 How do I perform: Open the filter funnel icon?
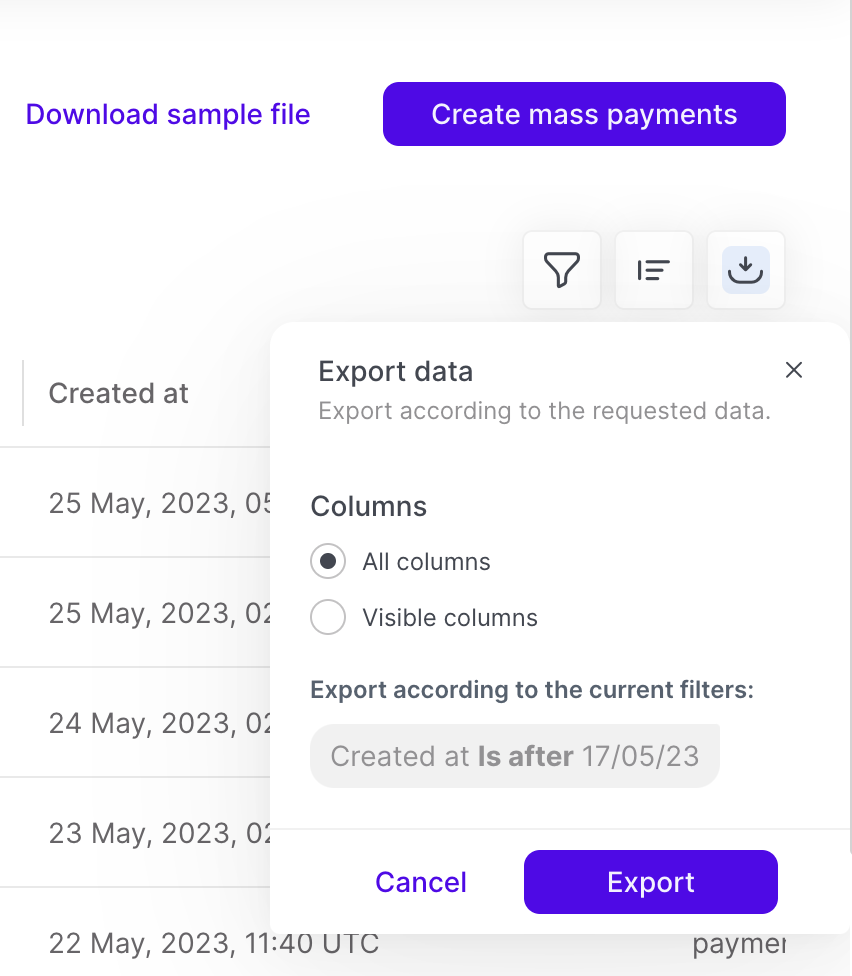pos(562,270)
